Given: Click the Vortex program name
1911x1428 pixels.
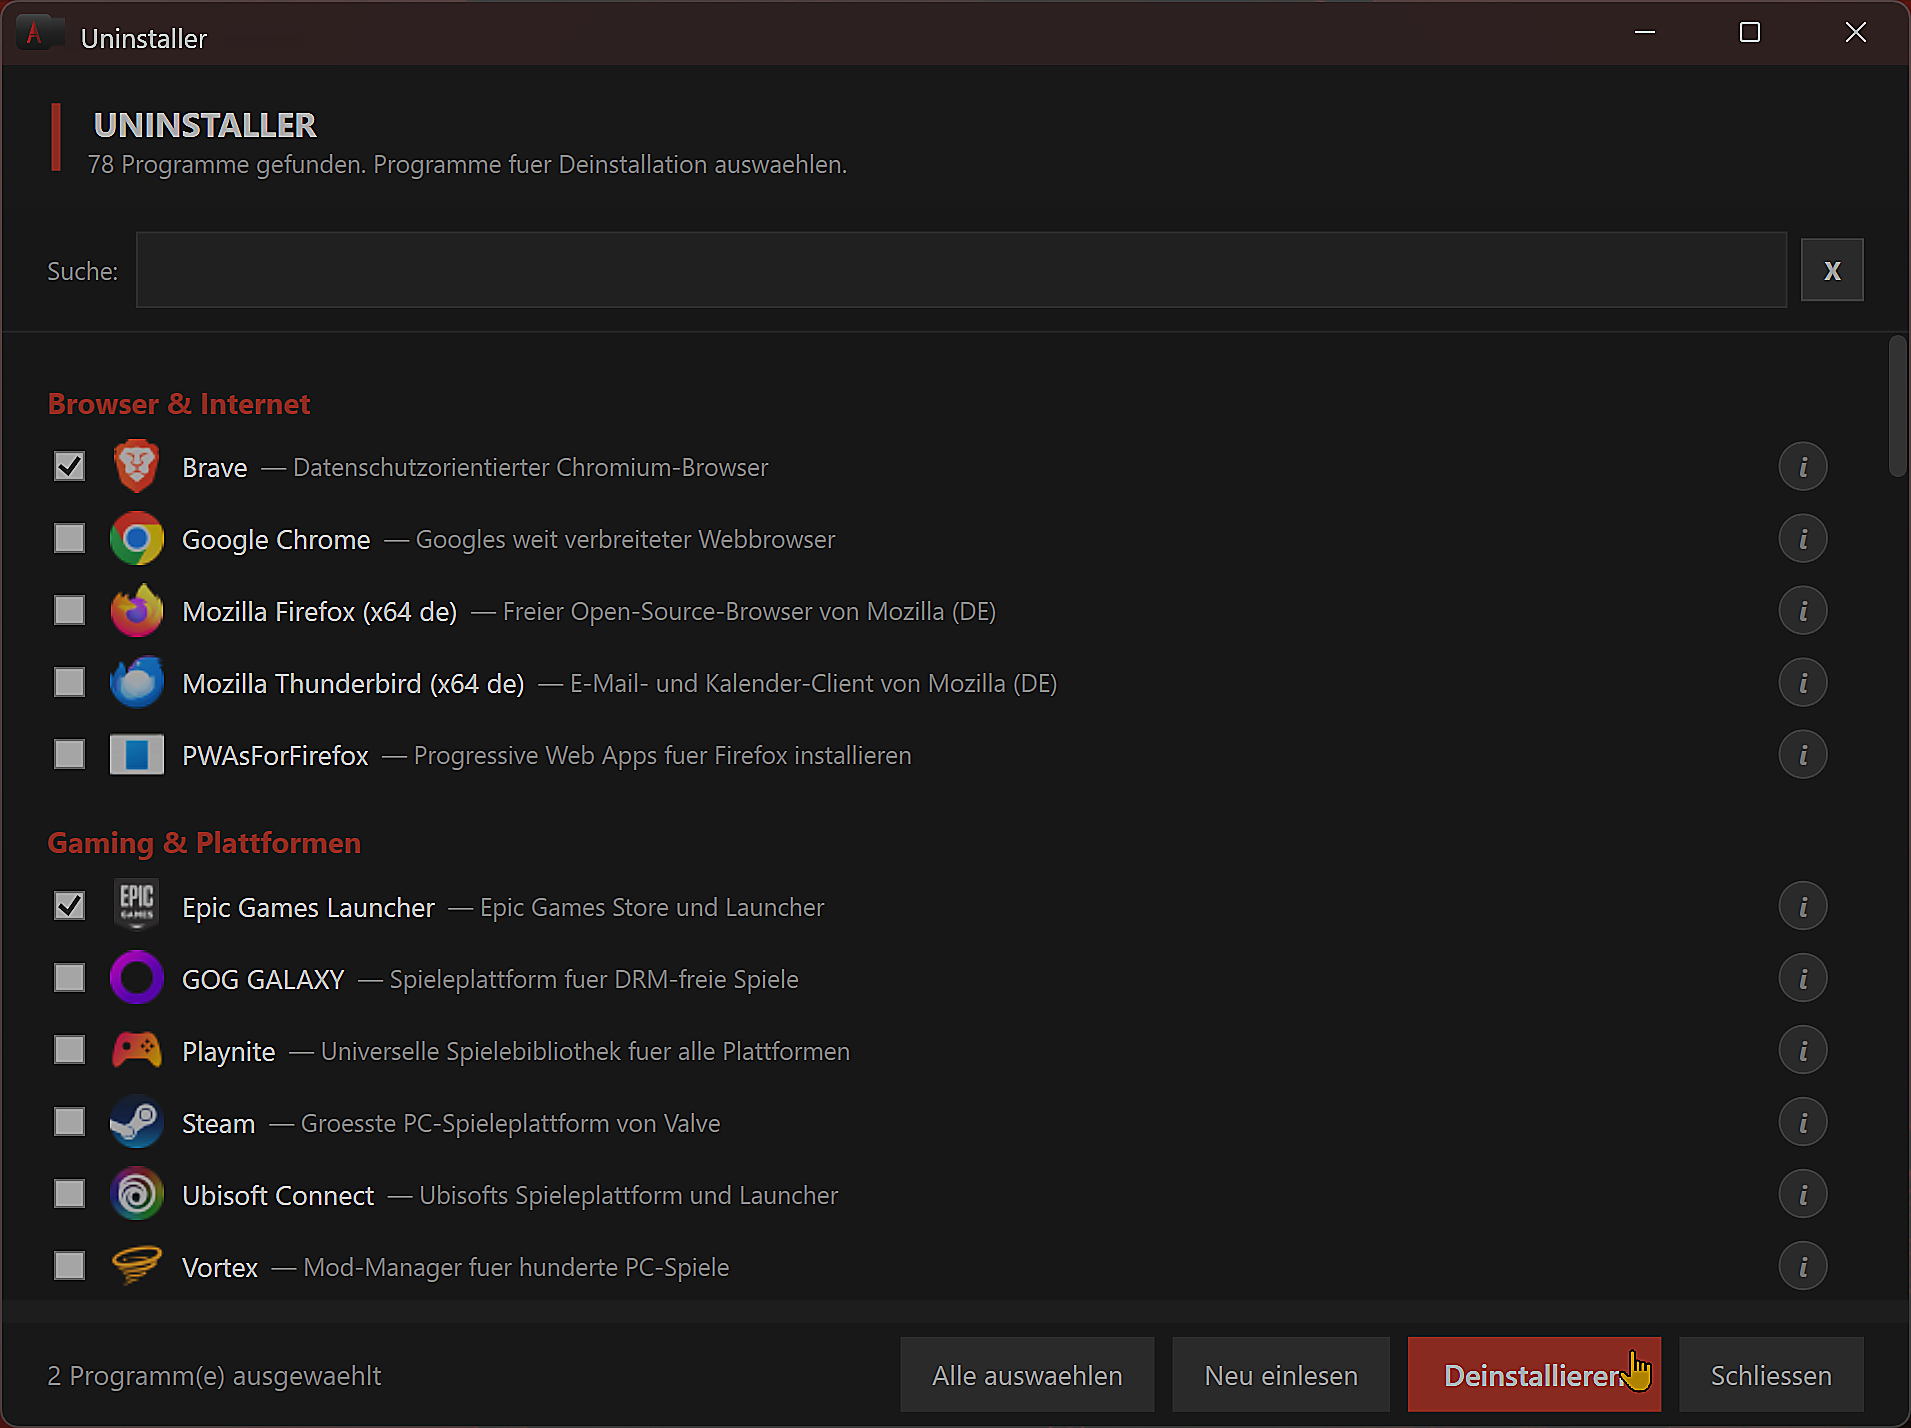Looking at the screenshot, I should coord(220,1268).
